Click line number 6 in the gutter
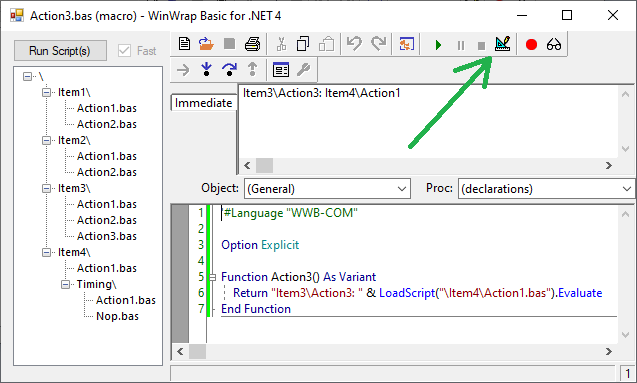This screenshot has width=637, height=383. point(201,293)
